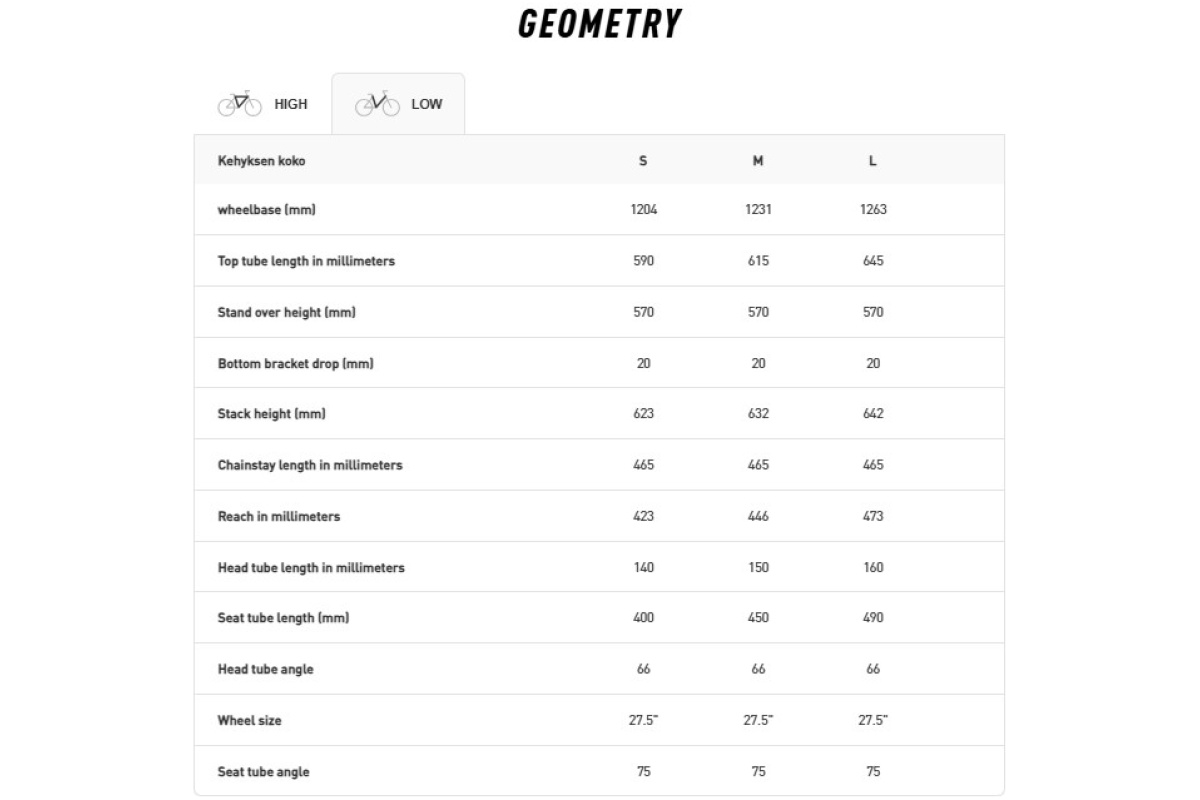
Task: Select the S size column header
Action: coord(643,161)
